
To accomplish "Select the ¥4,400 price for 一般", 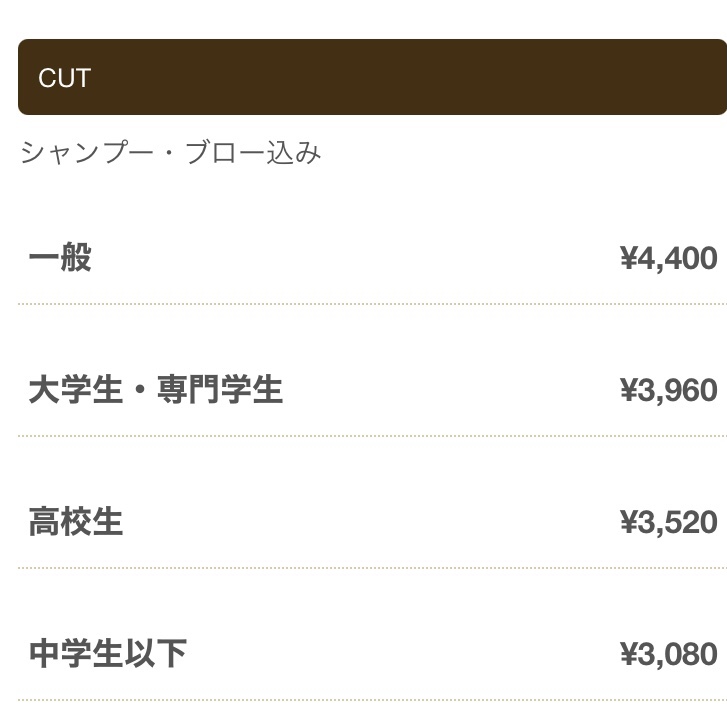I will [x=669, y=258].
